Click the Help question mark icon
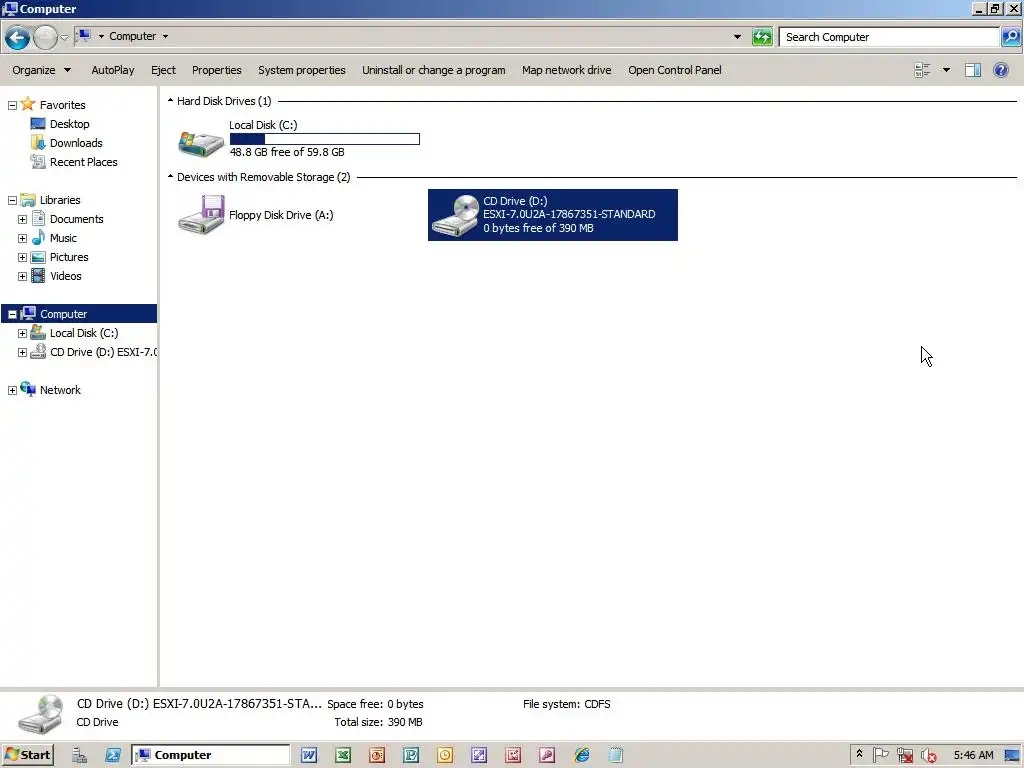The image size is (1024, 768). point(1000,70)
